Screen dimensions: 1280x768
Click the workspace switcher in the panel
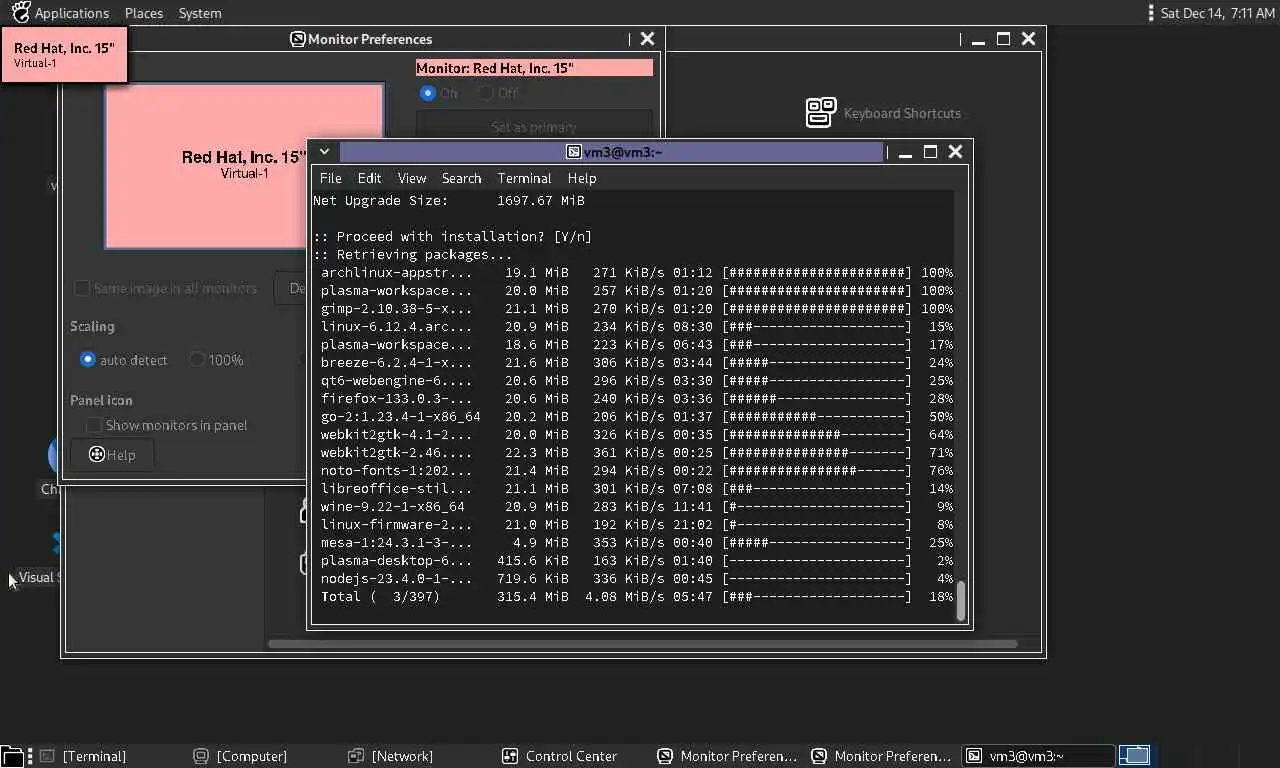1135,756
